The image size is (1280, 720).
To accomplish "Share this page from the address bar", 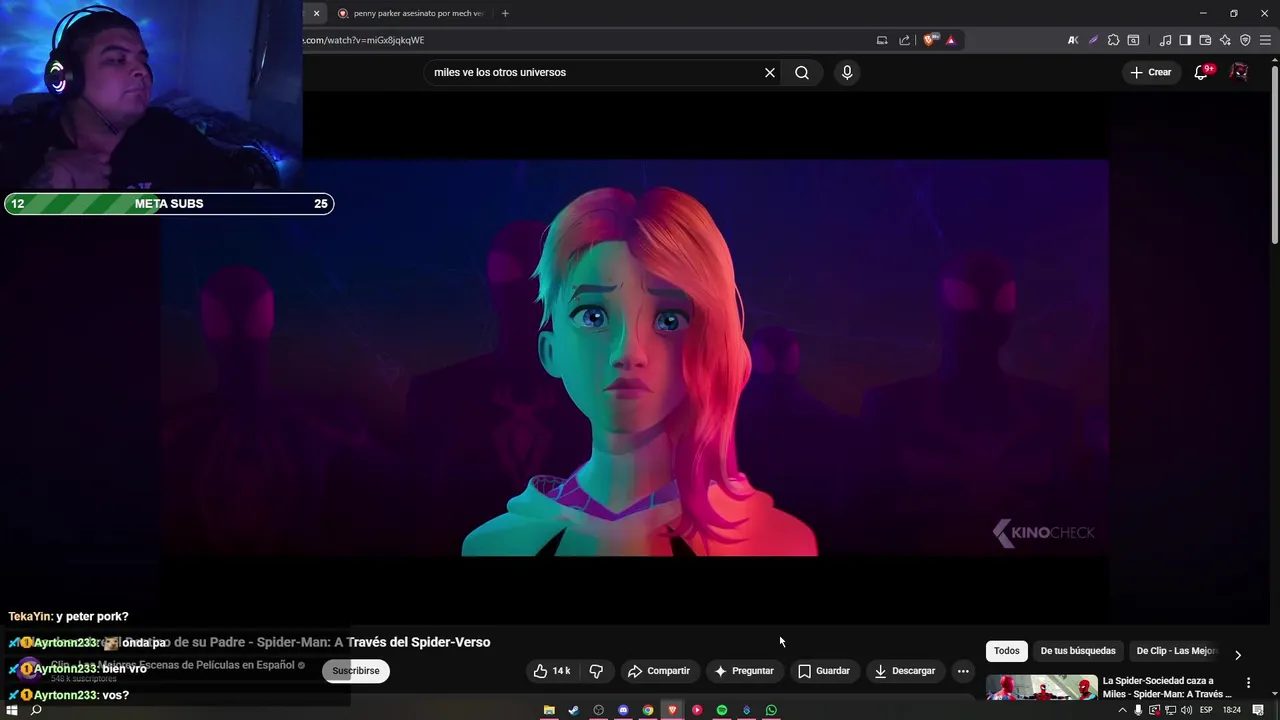I will [x=905, y=40].
